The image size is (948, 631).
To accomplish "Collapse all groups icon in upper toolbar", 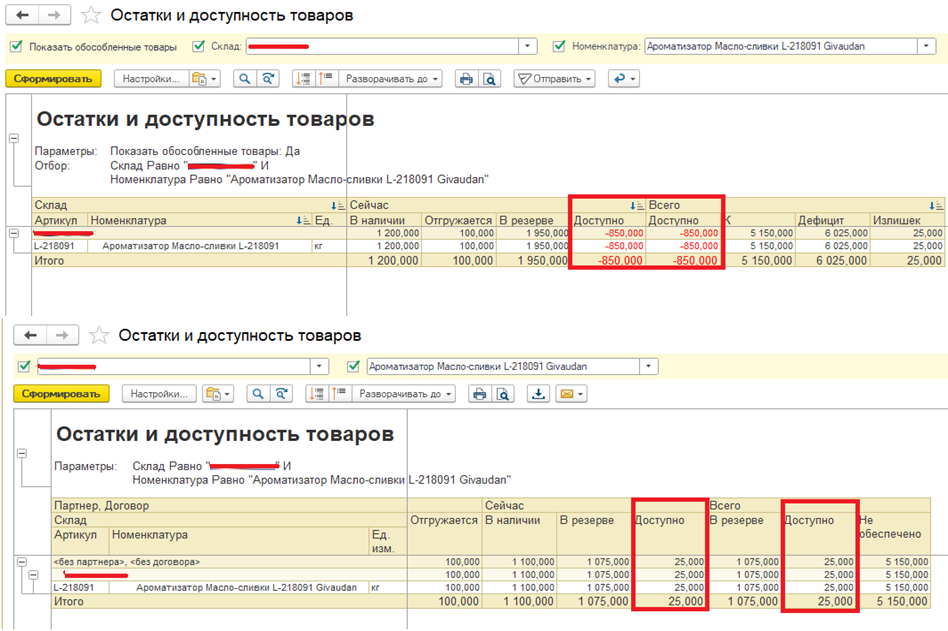I will pos(304,79).
